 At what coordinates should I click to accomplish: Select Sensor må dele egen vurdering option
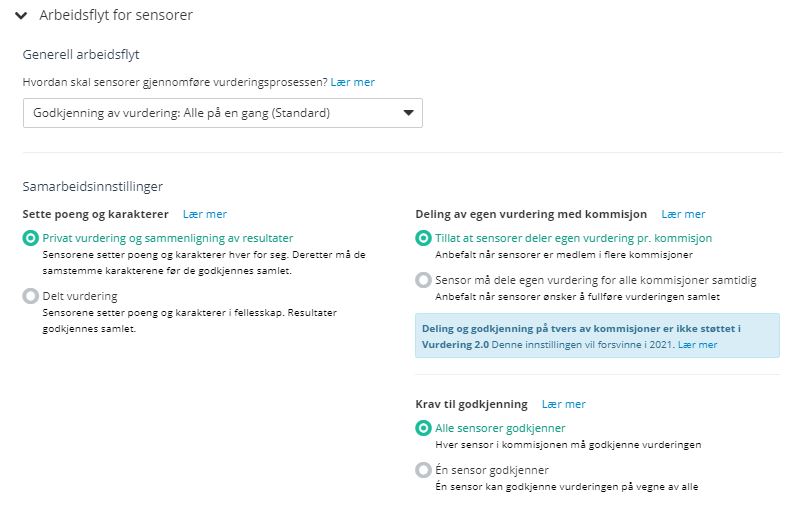pos(423,280)
